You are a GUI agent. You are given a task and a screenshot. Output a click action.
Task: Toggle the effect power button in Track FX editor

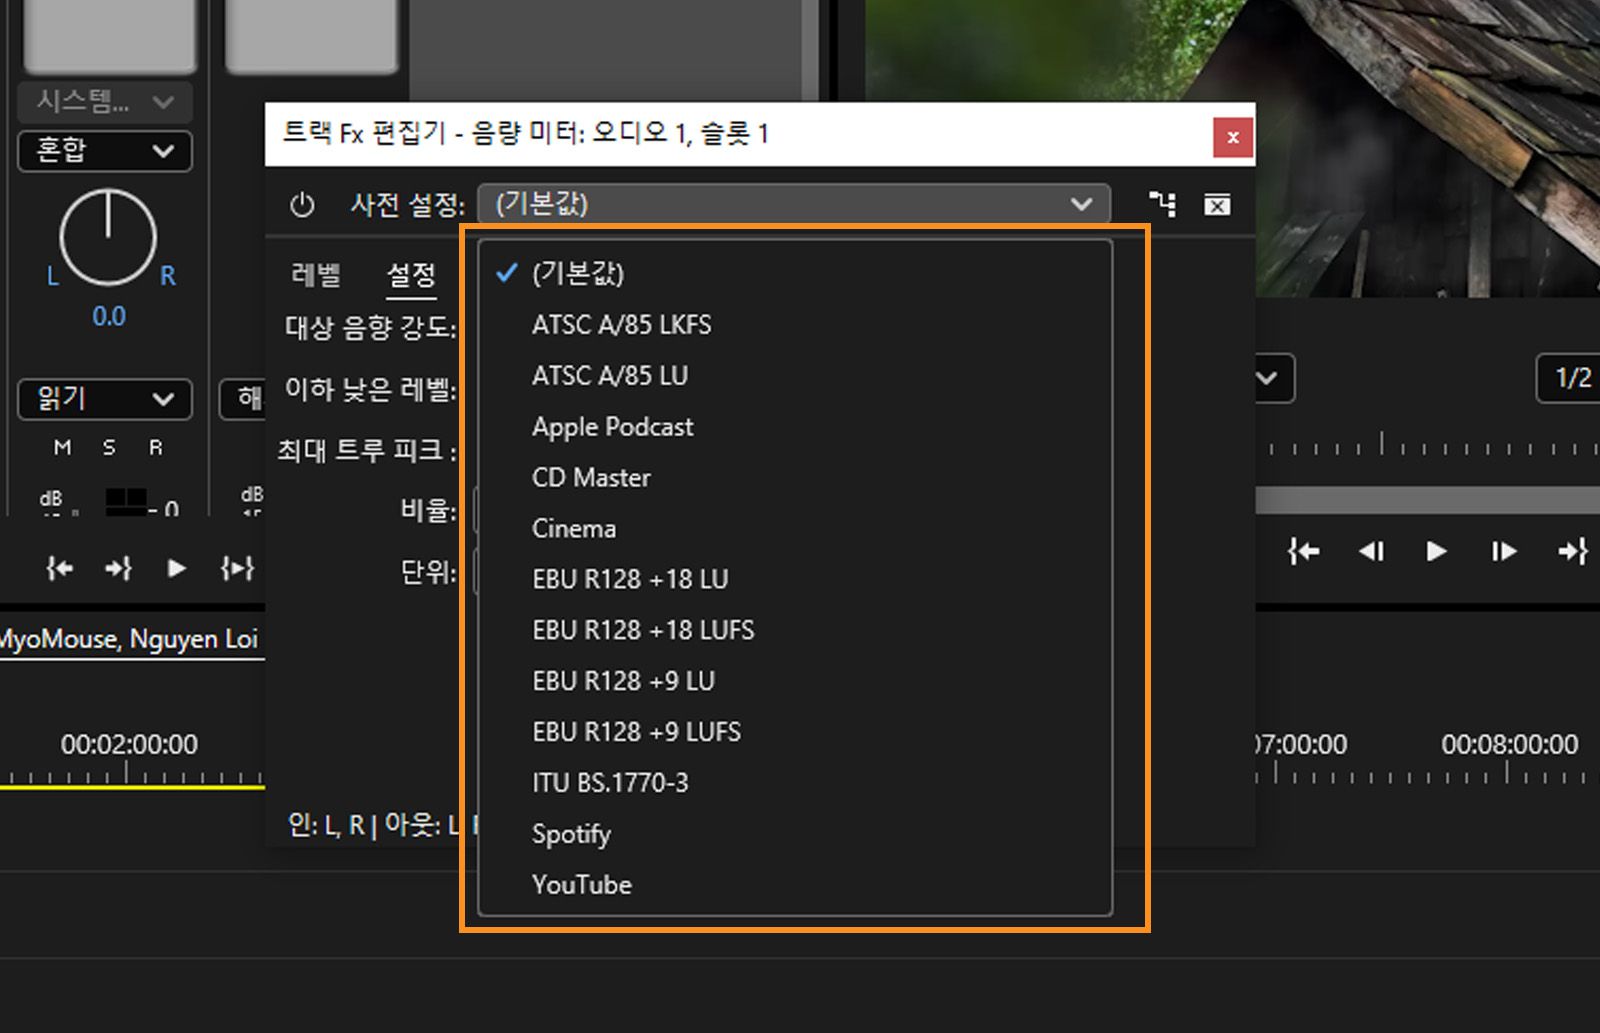click(x=301, y=205)
